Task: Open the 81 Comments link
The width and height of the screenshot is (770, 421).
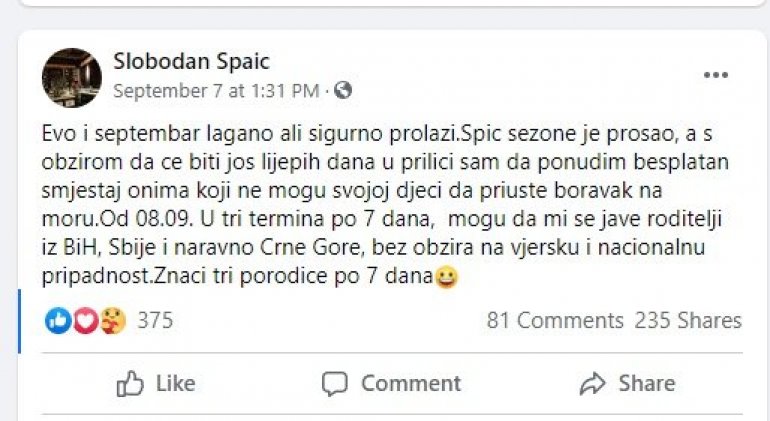Action: pos(555,321)
